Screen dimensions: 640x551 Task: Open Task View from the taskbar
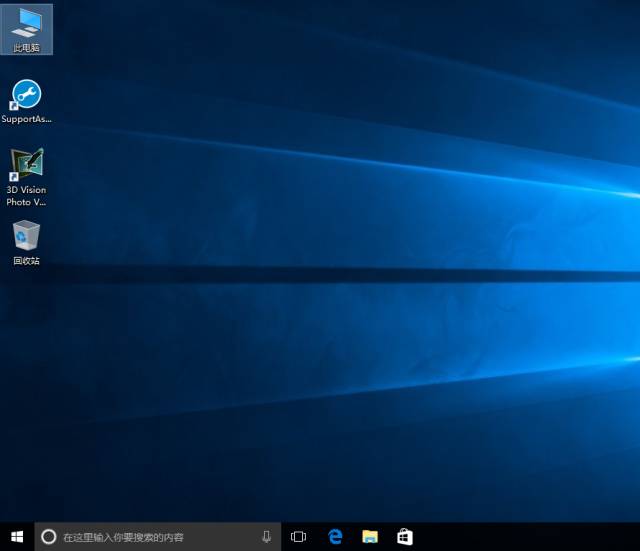(x=298, y=537)
